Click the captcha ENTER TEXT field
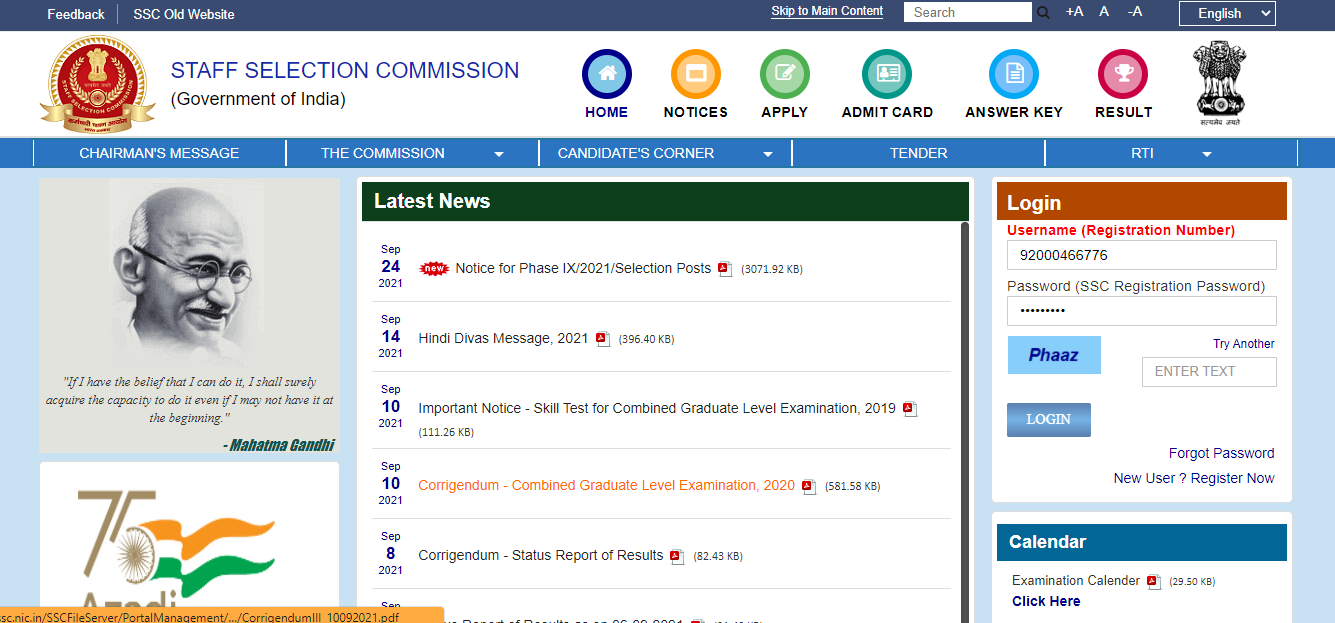 click(x=1209, y=372)
